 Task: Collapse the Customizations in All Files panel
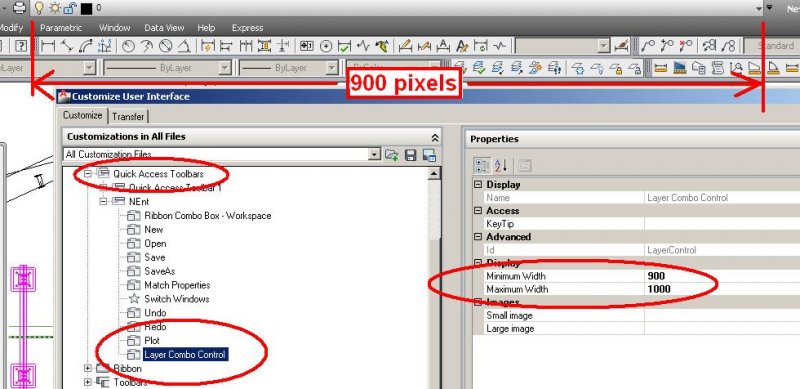pos(435,137)
